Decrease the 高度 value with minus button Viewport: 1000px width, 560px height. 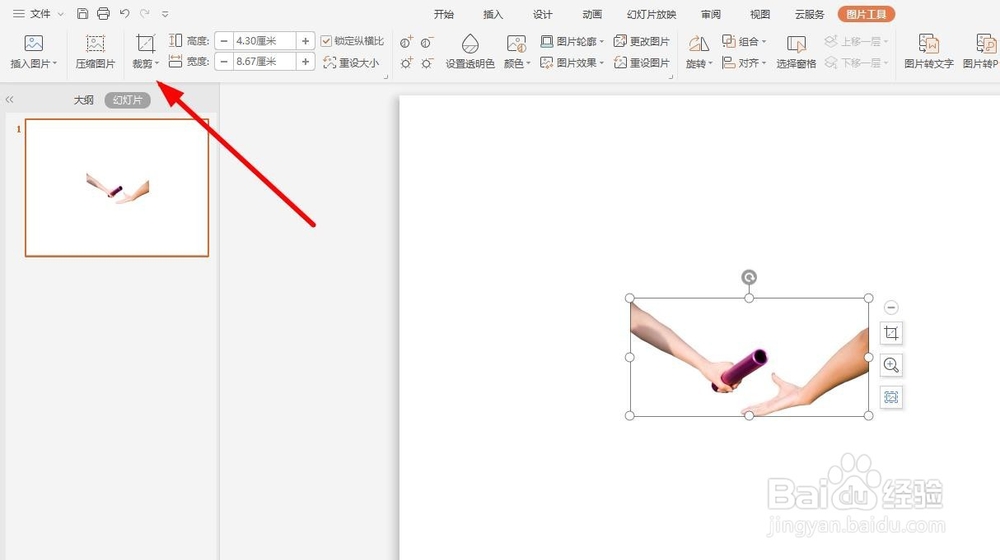[224, 41]
